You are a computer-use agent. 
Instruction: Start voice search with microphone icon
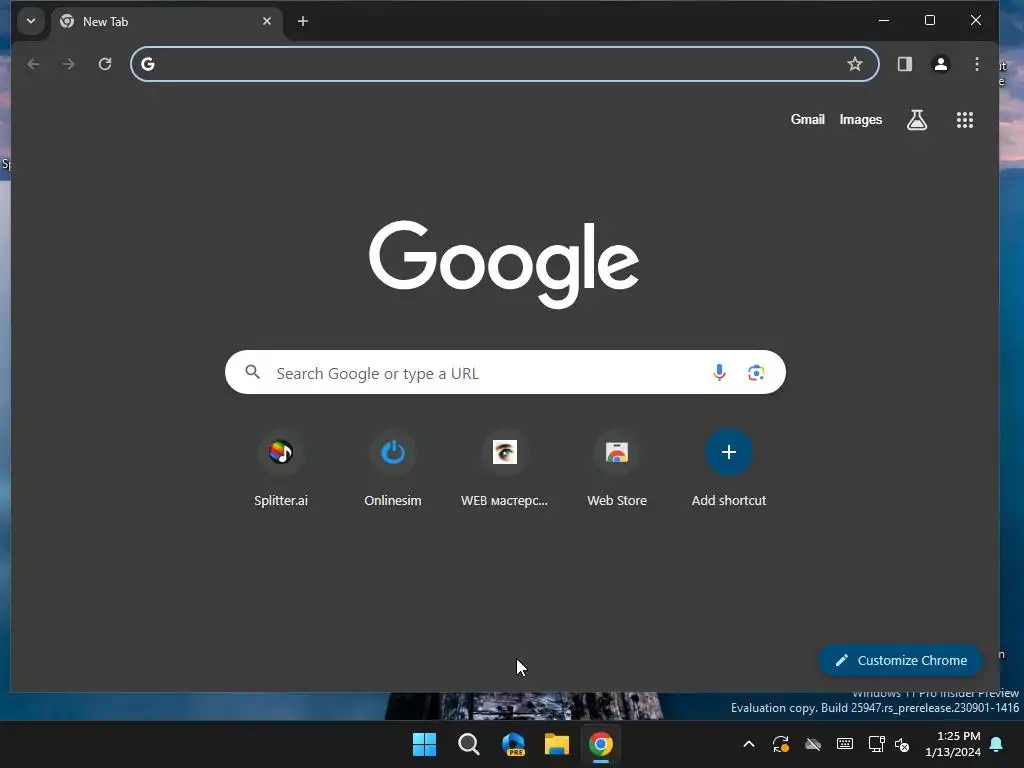pyautogui.click(x=719, y=372)
